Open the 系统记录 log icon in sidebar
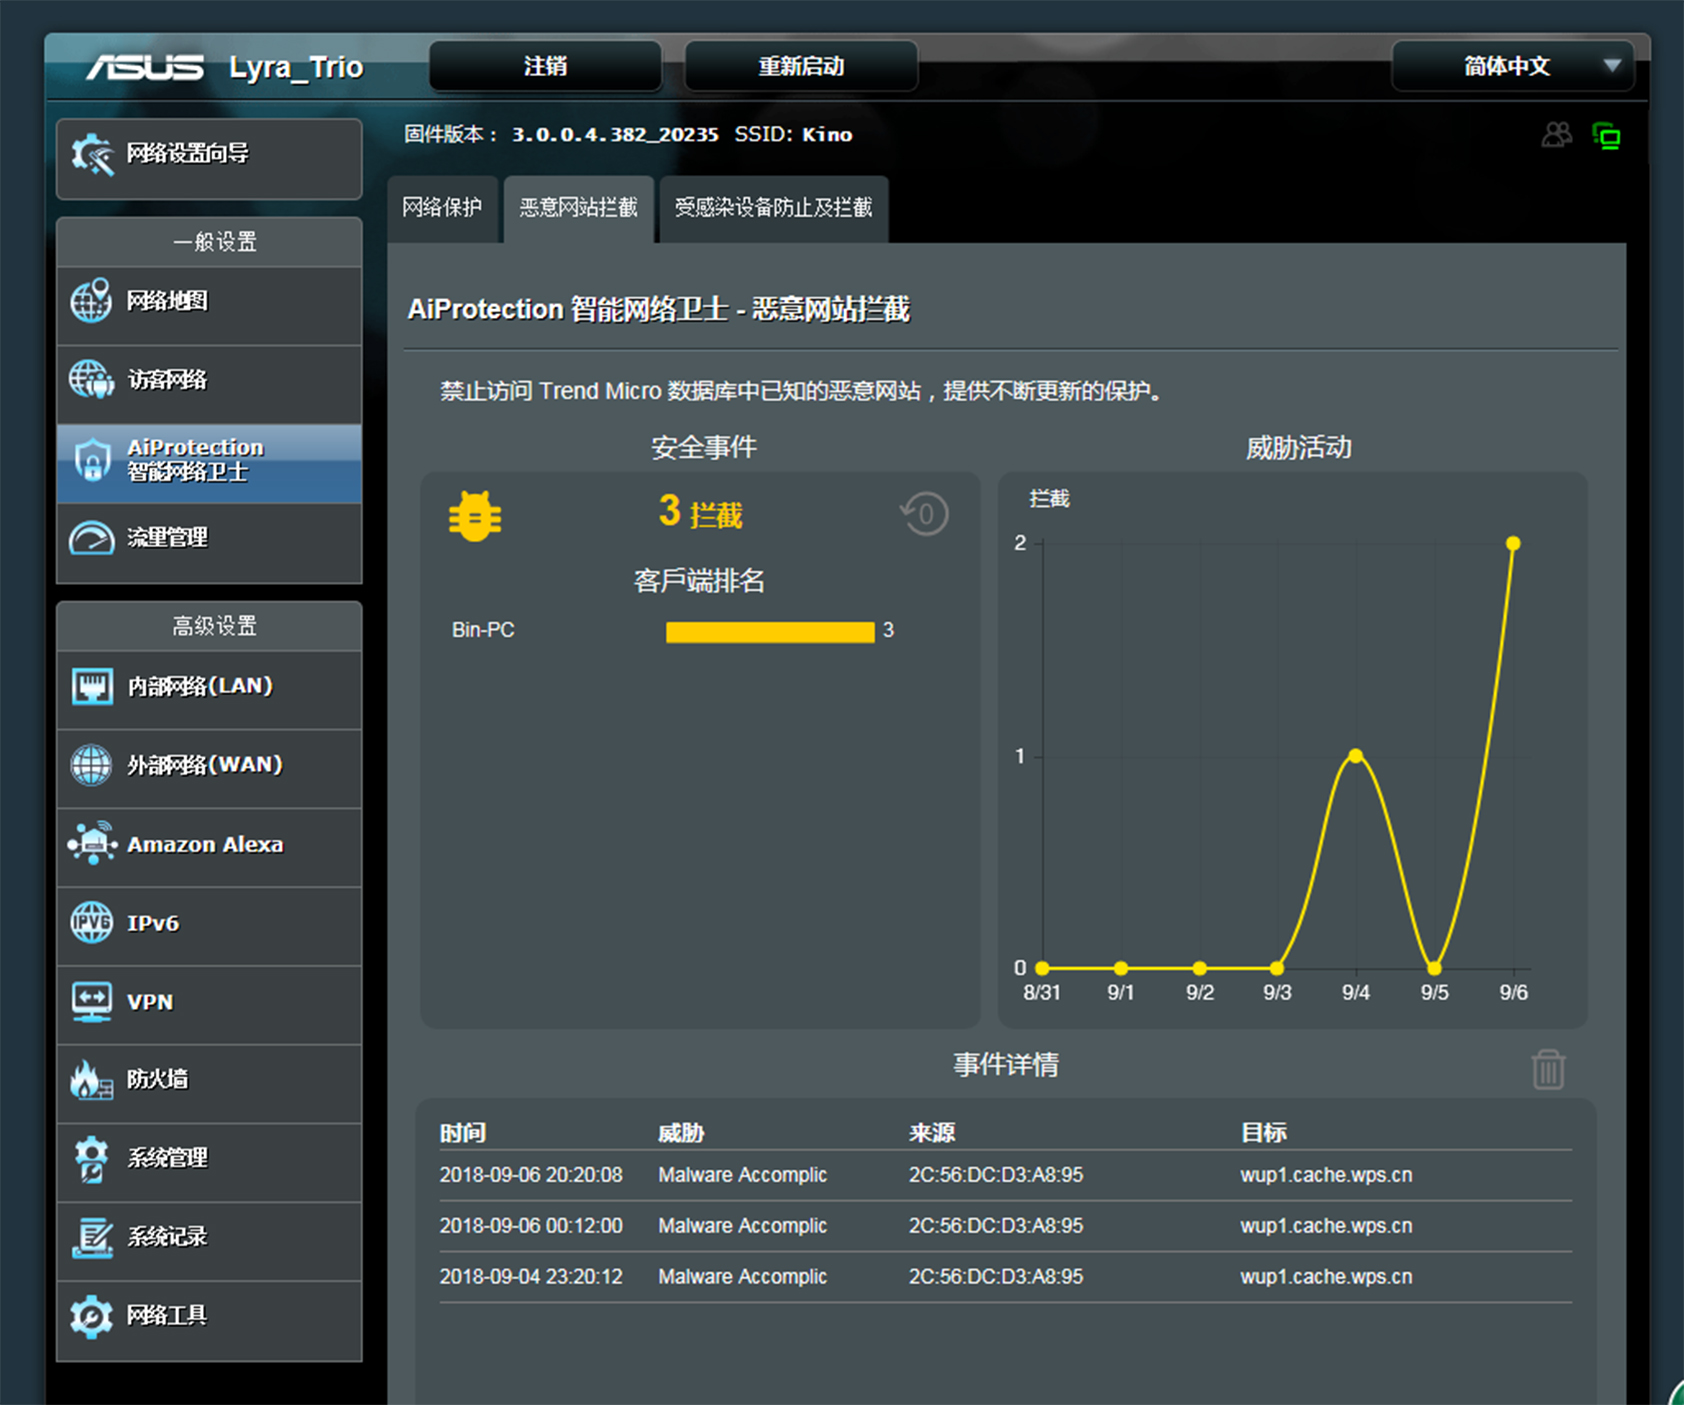This screenshot has height=1405, width=1684. [x=91, y=1237]
